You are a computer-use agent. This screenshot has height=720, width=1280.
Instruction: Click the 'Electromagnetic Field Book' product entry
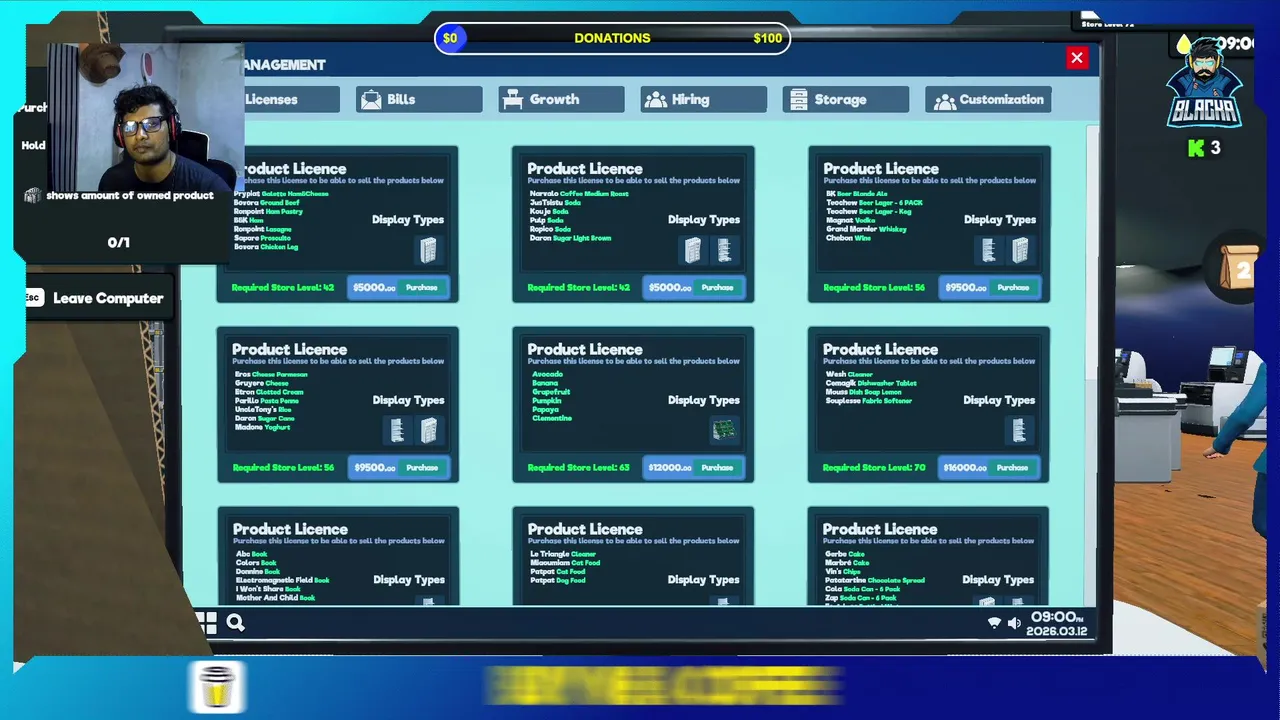pyautogui.click(x=282, y=580)
